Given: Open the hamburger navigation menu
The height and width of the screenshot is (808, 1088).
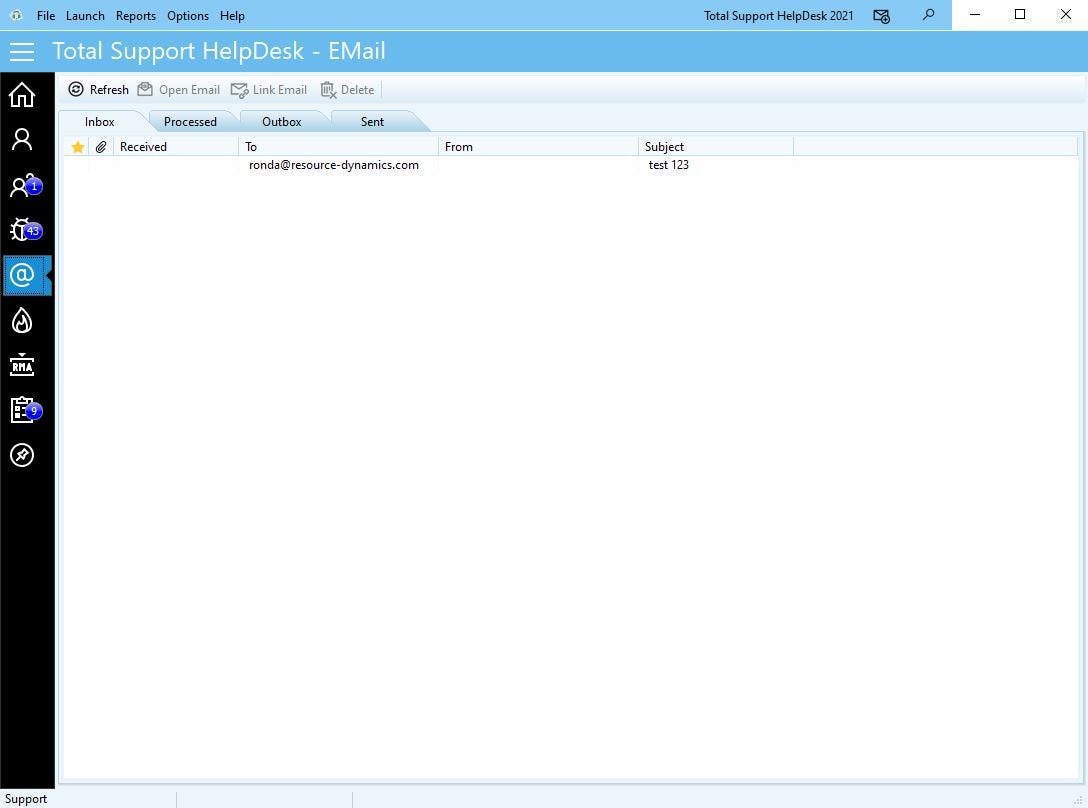Looking at the screenshot, I should pyautogui.click(x=22, y=51).
